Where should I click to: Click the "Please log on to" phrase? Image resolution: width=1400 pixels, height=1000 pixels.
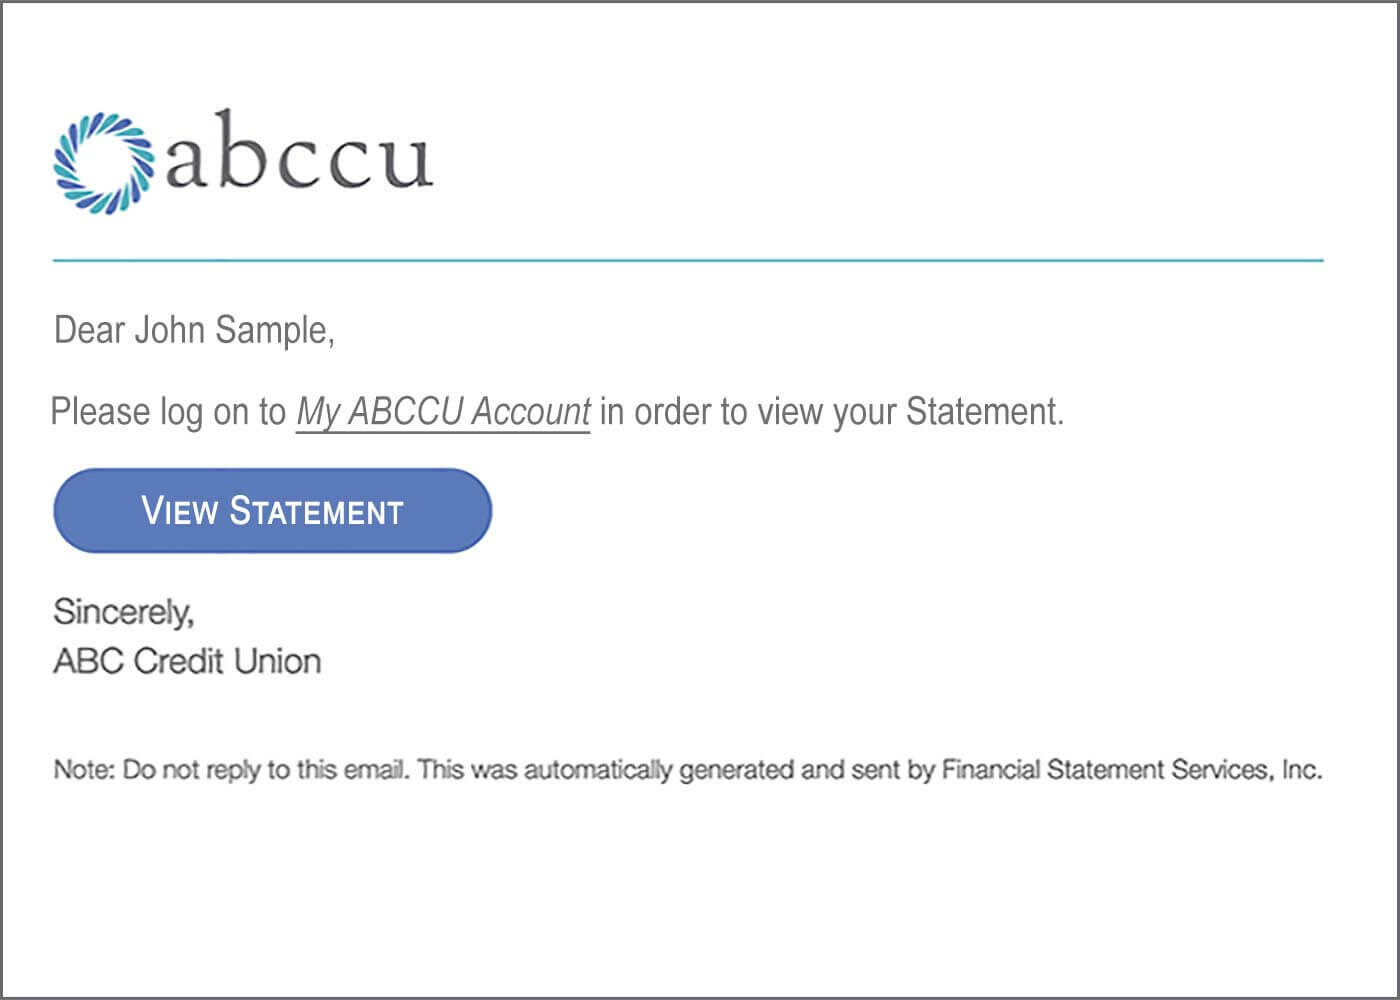pos(168,412)
